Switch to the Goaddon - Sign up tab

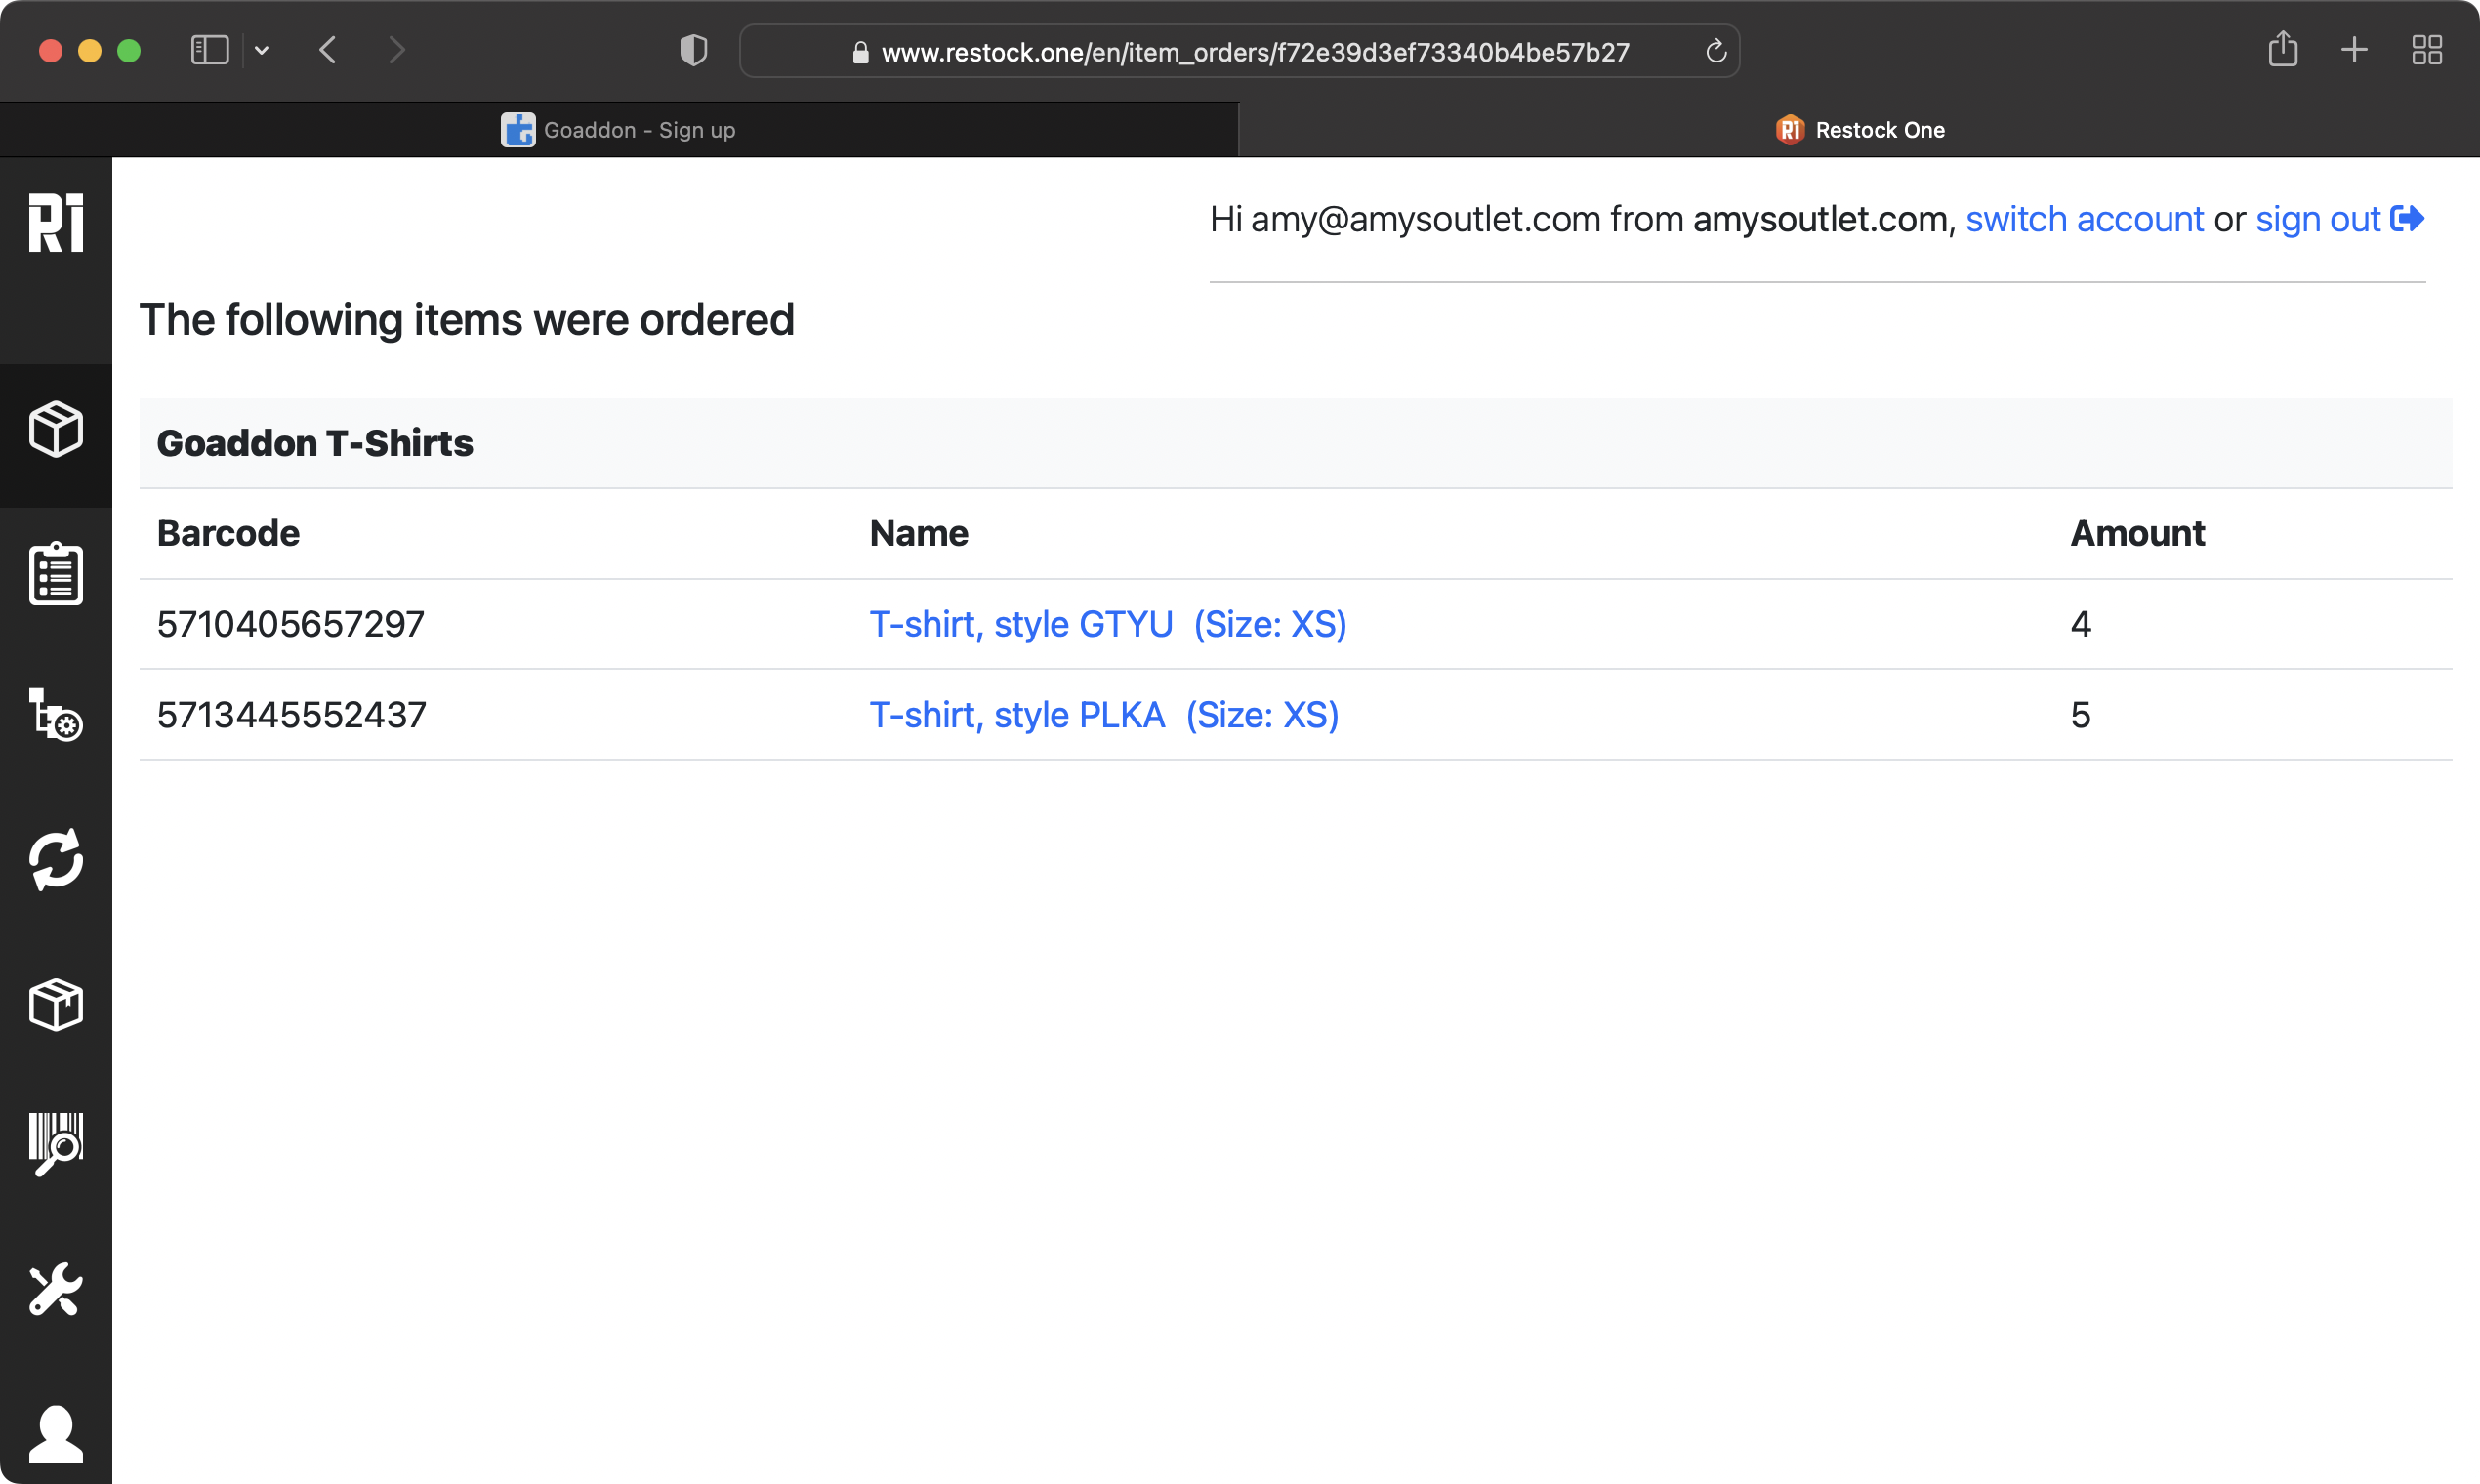619,130
